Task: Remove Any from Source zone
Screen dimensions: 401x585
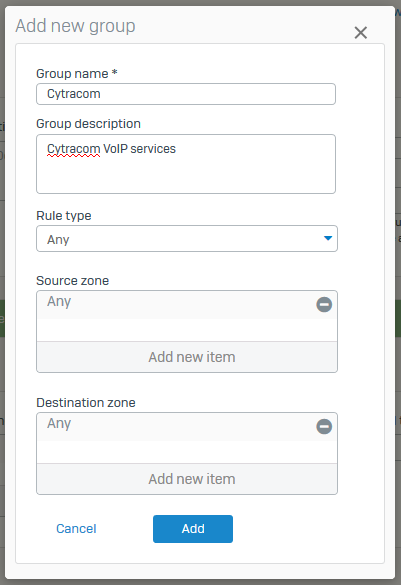Action: click(324, 304)
